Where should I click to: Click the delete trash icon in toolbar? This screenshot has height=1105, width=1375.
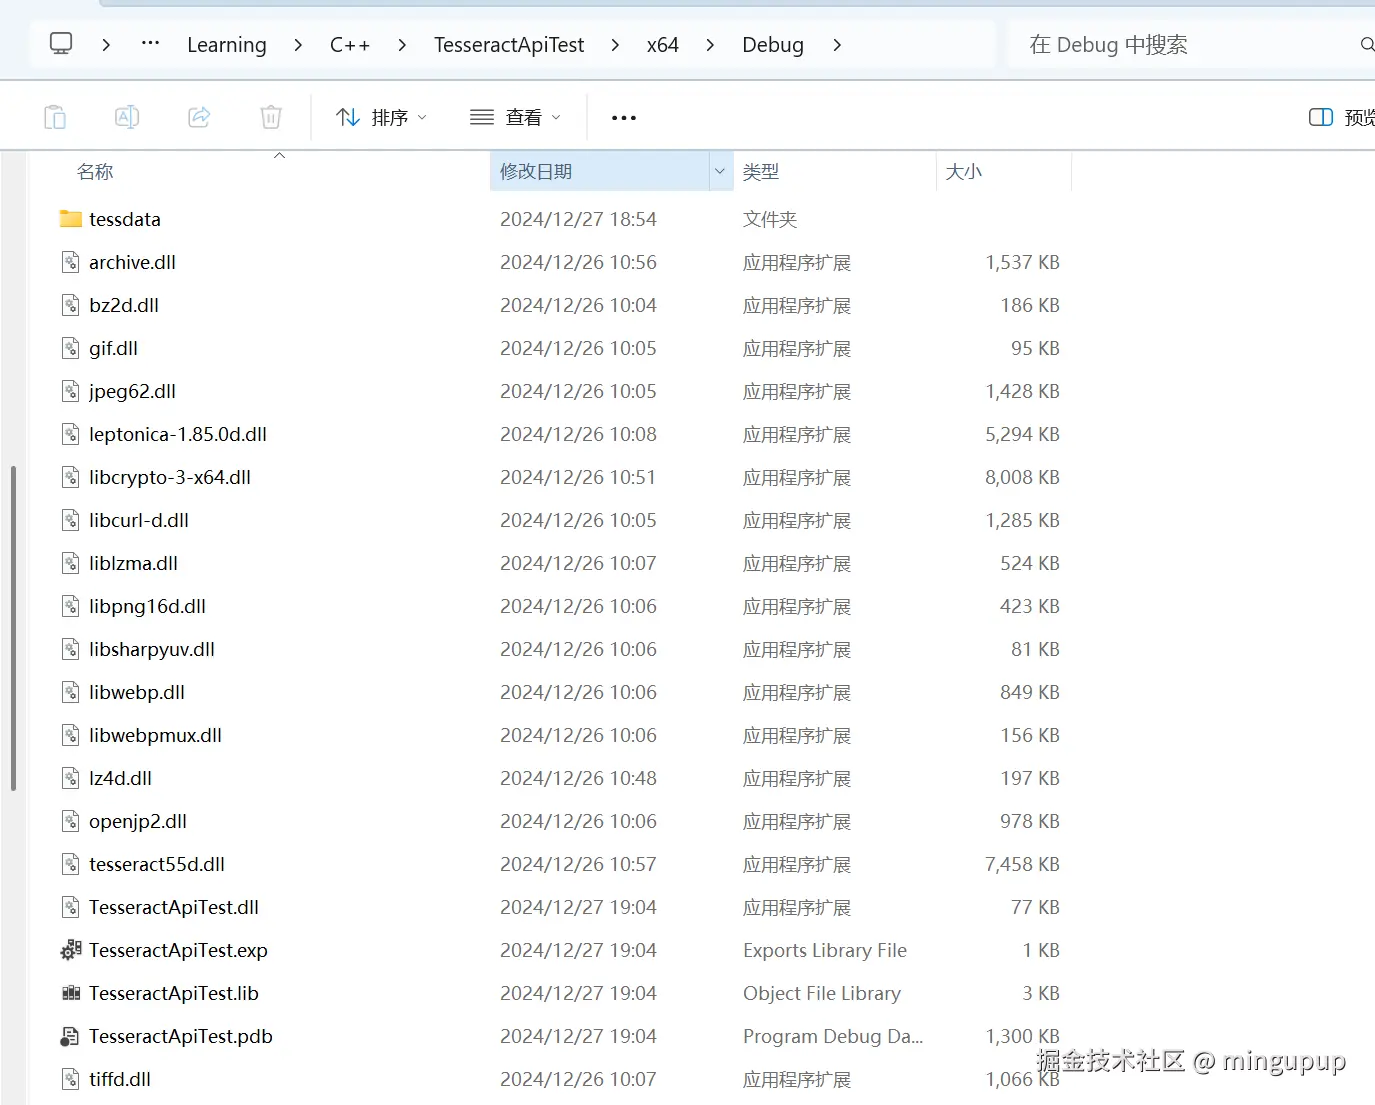(271, 117)
